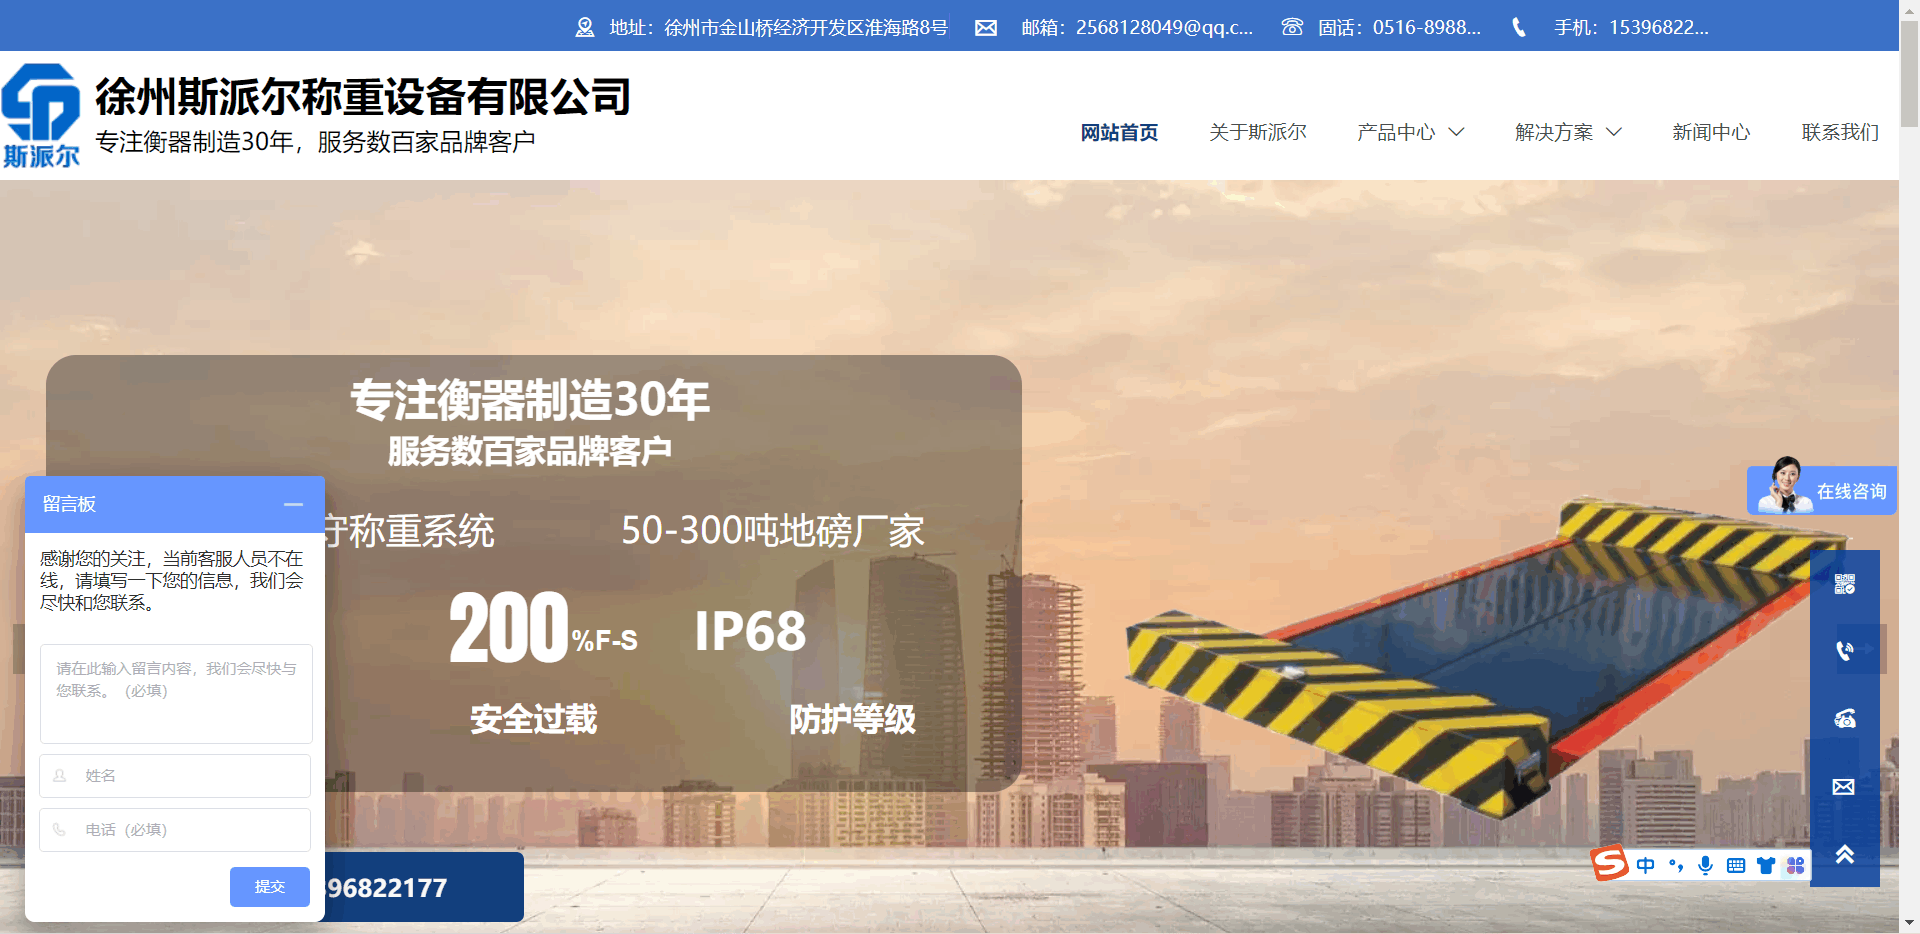Screen dimensions: 1920x934
Task: Click the address location pin icon
Action: 585,28
